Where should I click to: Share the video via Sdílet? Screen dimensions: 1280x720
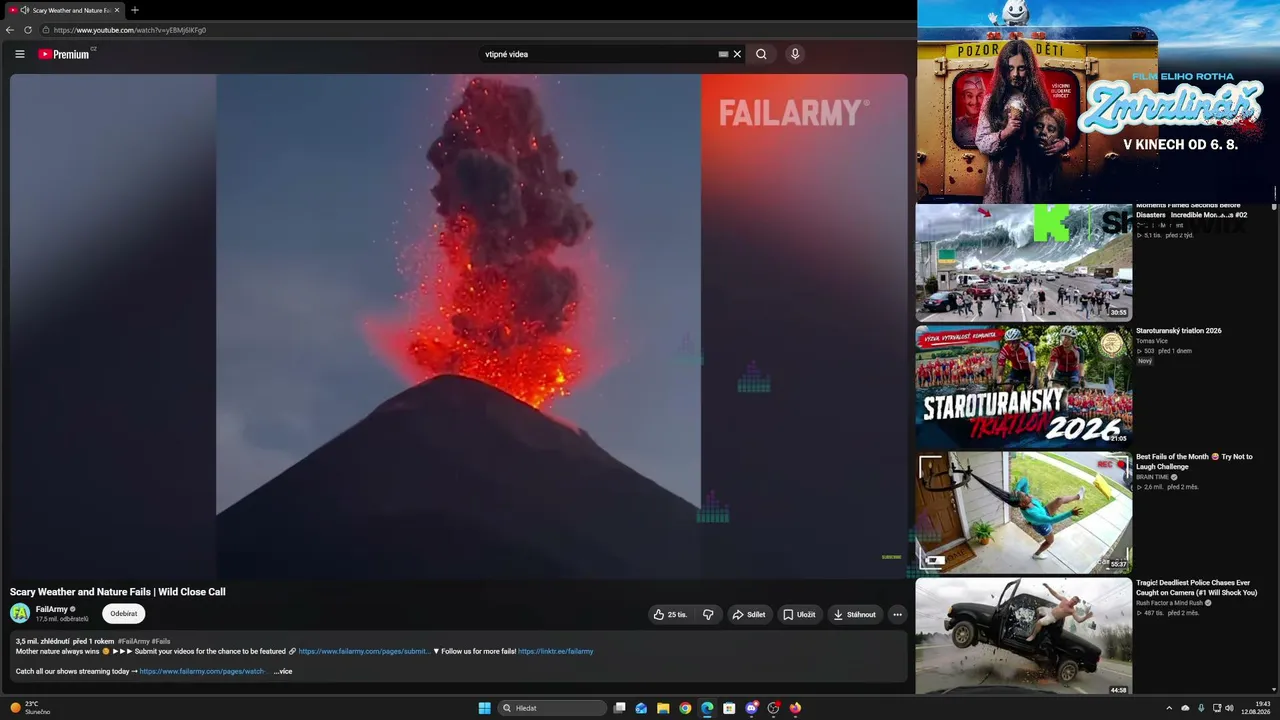[x=748, y=614]
